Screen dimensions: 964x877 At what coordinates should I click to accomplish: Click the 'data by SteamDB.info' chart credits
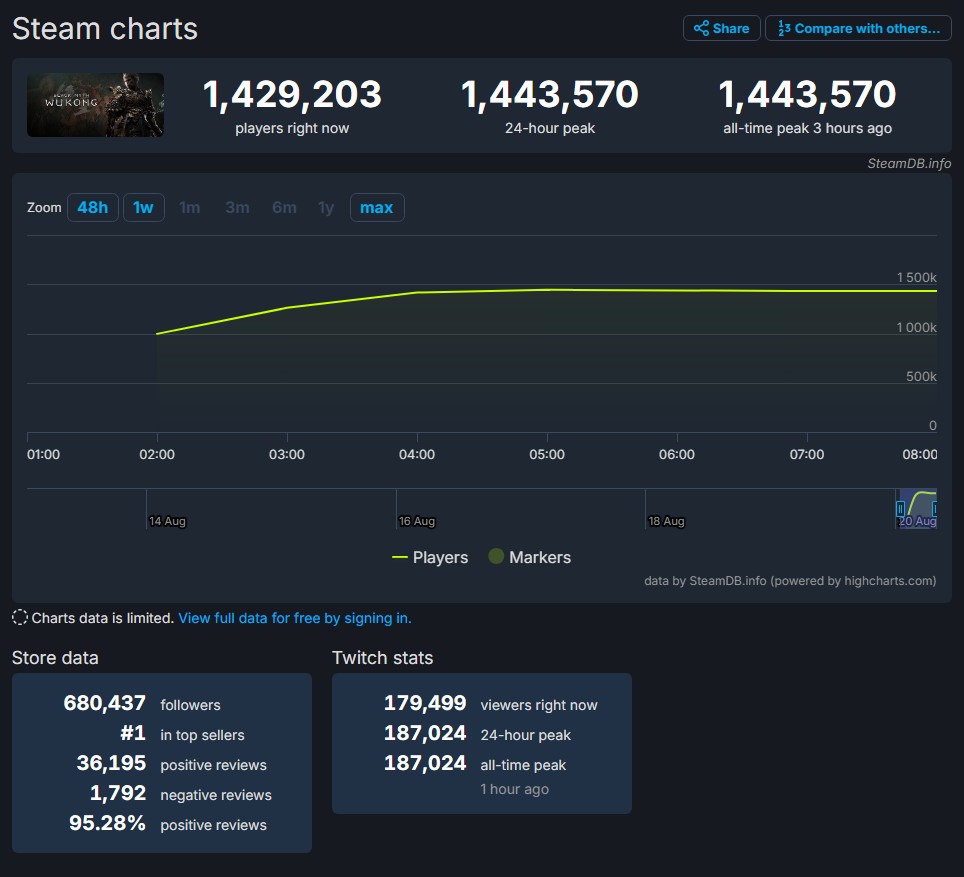[790, 581]
